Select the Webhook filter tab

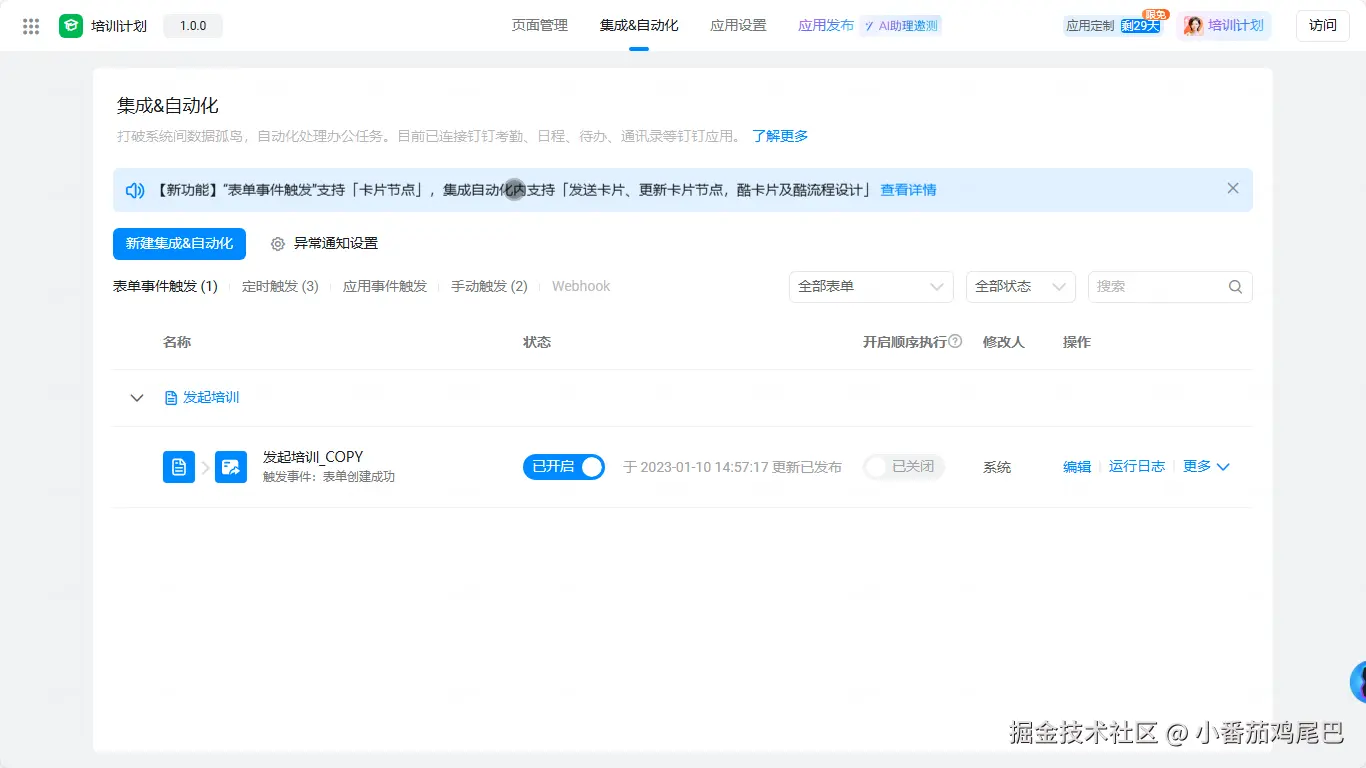pyautogui.click(x=581, y=287)
